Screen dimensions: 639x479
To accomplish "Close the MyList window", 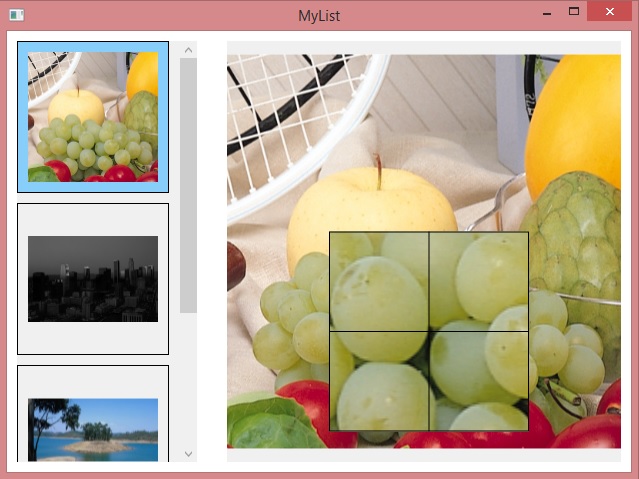I will [609, 13].
